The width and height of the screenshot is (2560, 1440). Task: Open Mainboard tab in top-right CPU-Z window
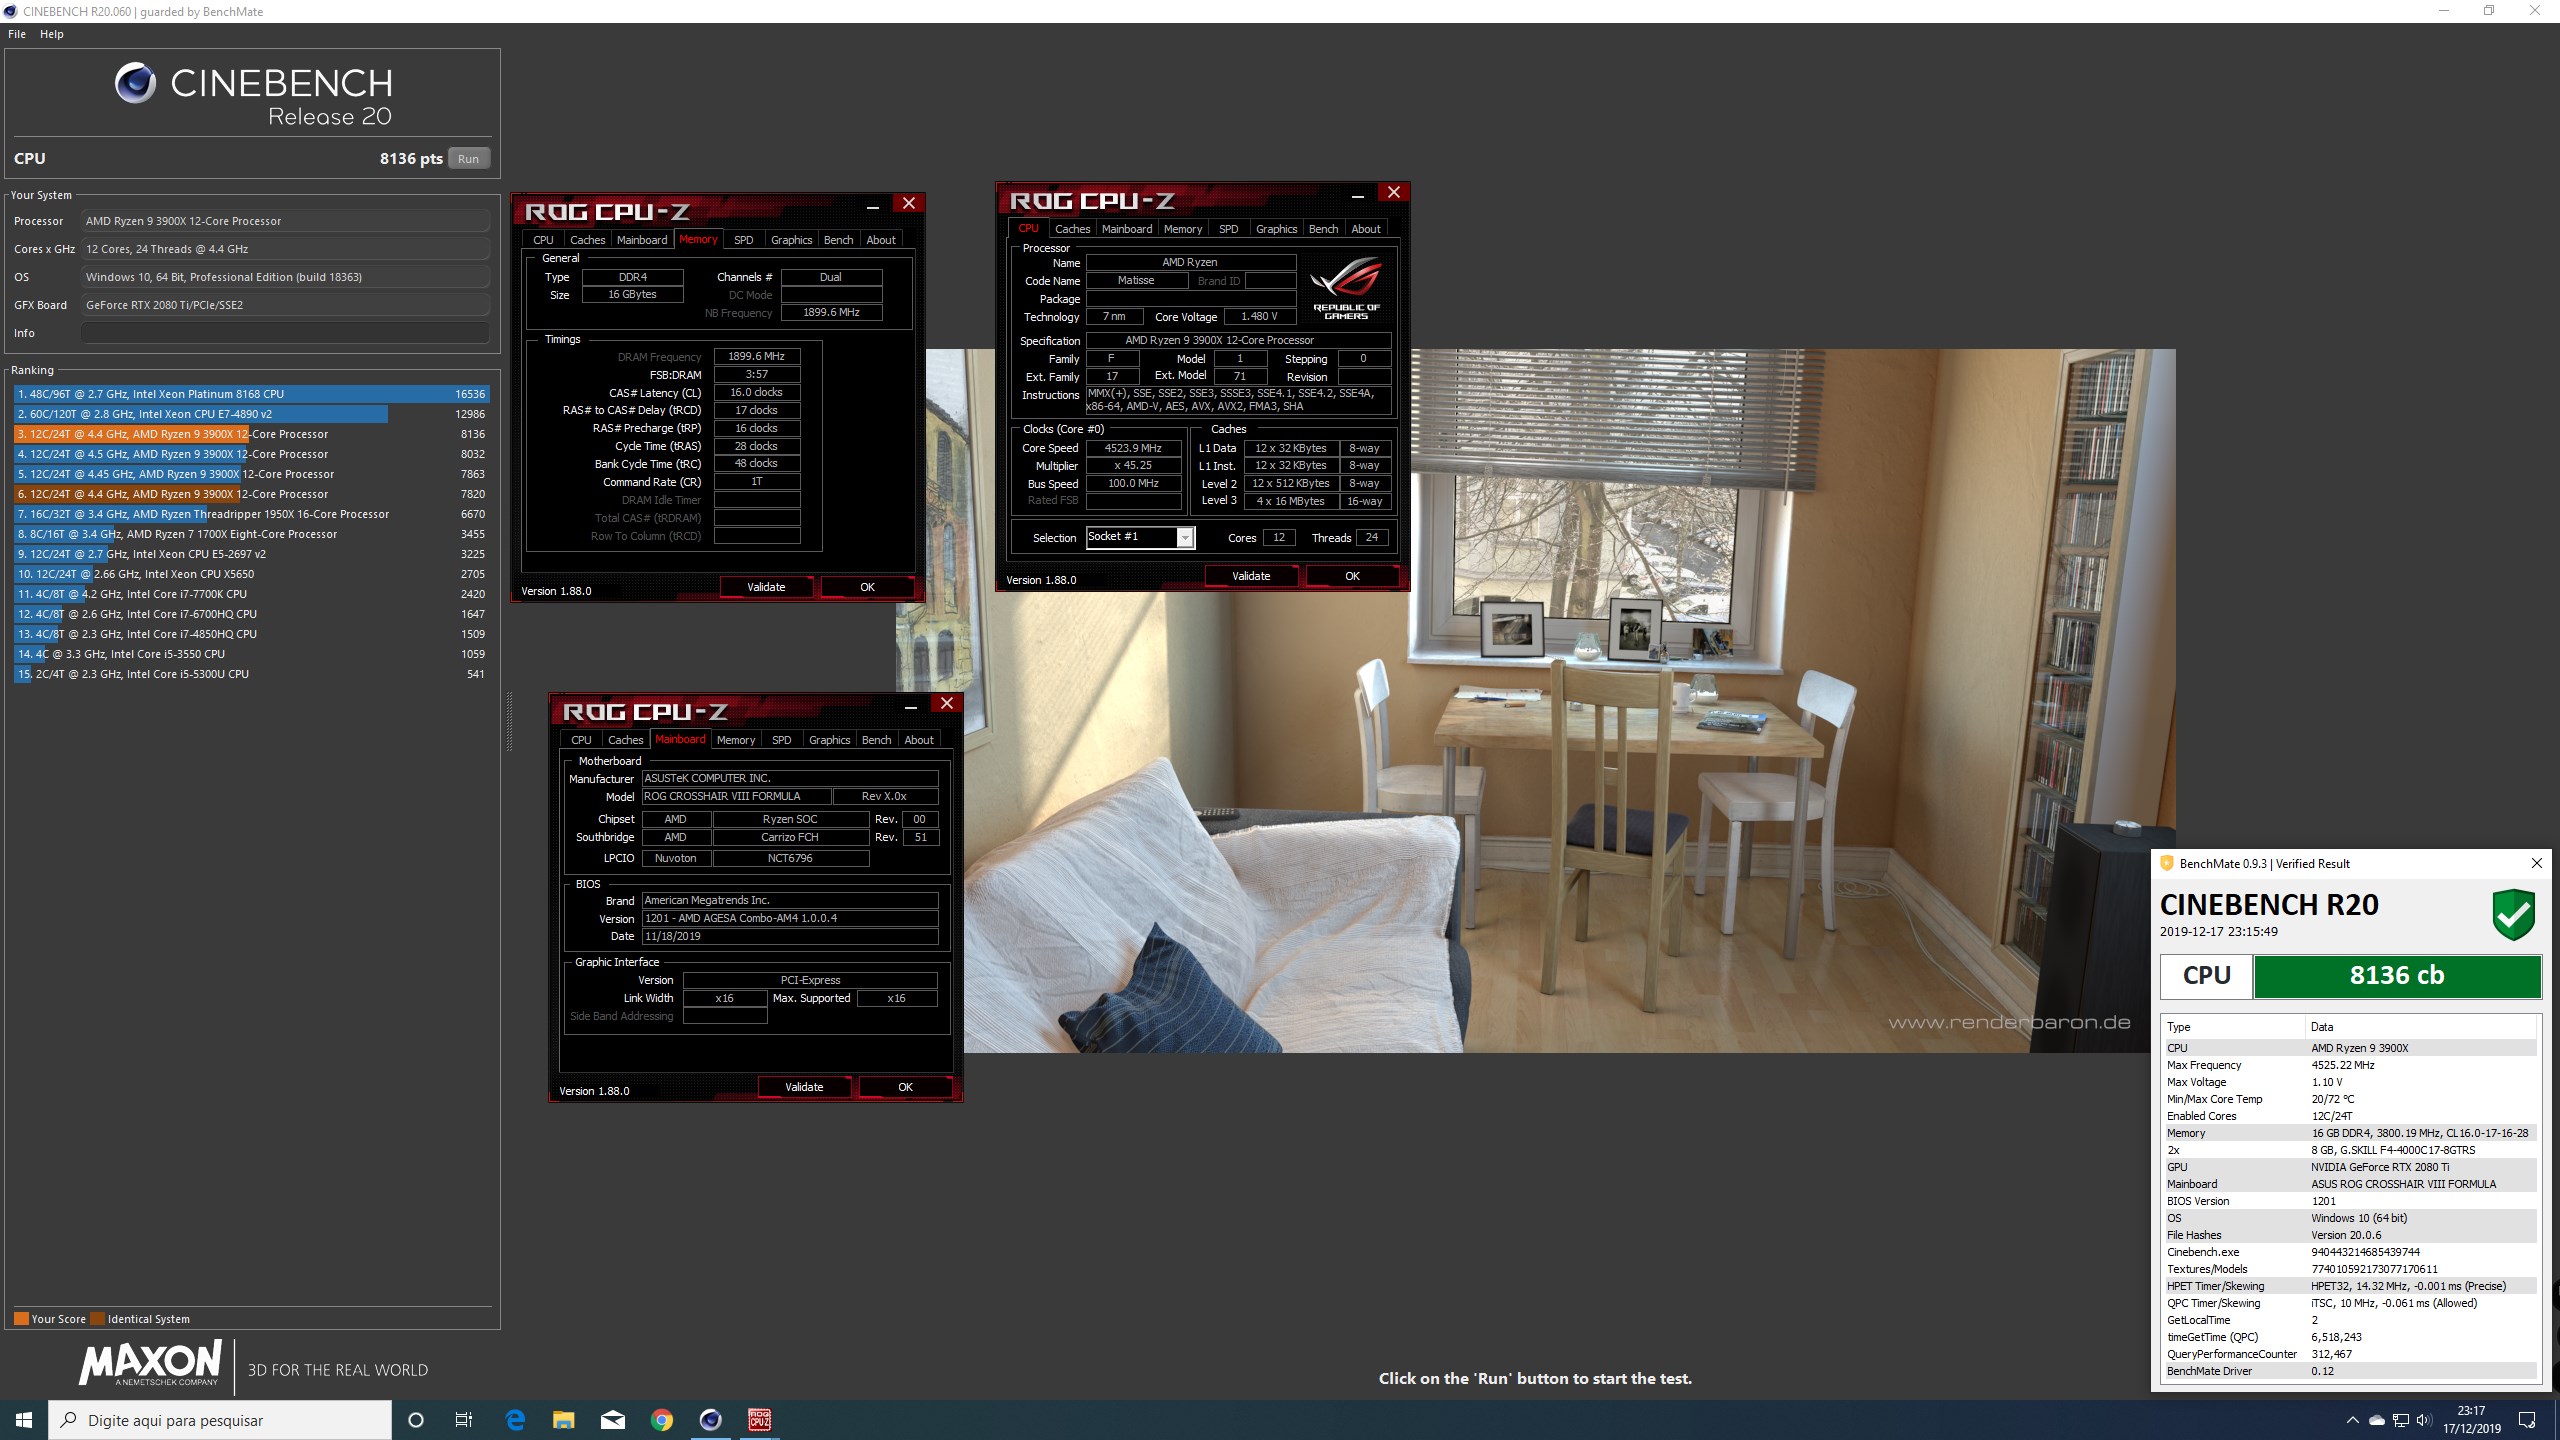1127,229
